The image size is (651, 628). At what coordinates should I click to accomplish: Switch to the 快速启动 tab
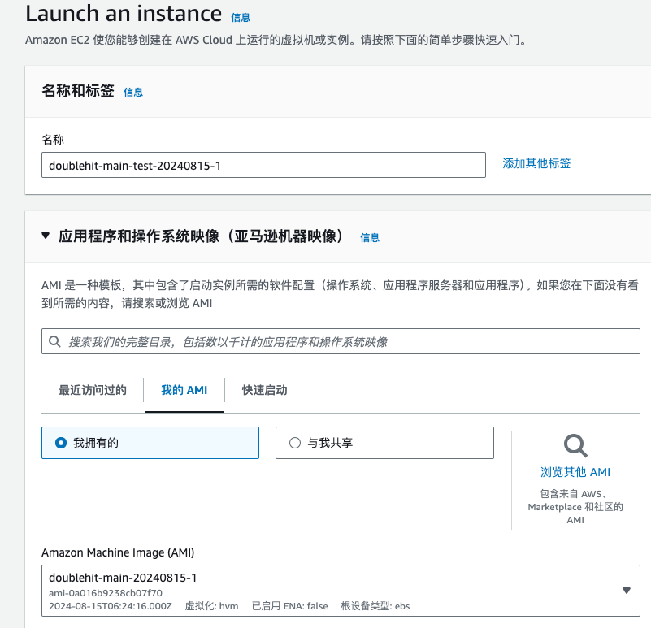pyautogui.click(x=264, y=390)
